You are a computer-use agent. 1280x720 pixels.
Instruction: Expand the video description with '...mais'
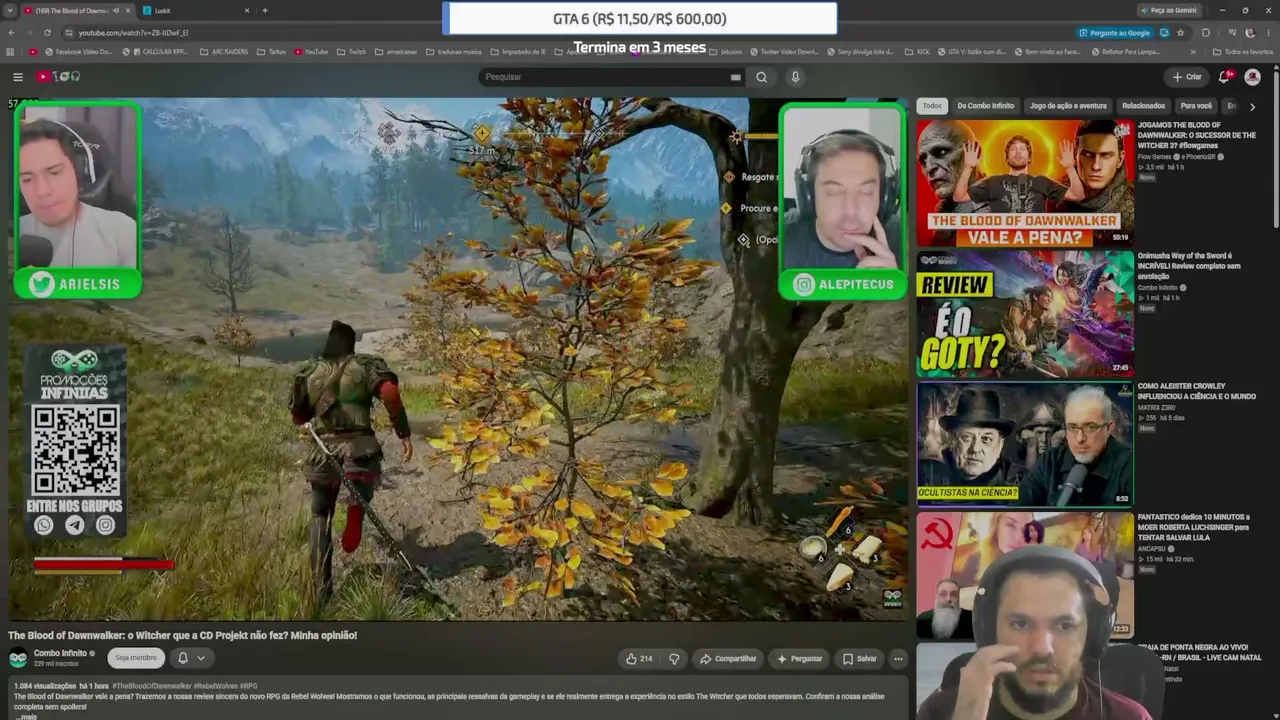point(26,716)
